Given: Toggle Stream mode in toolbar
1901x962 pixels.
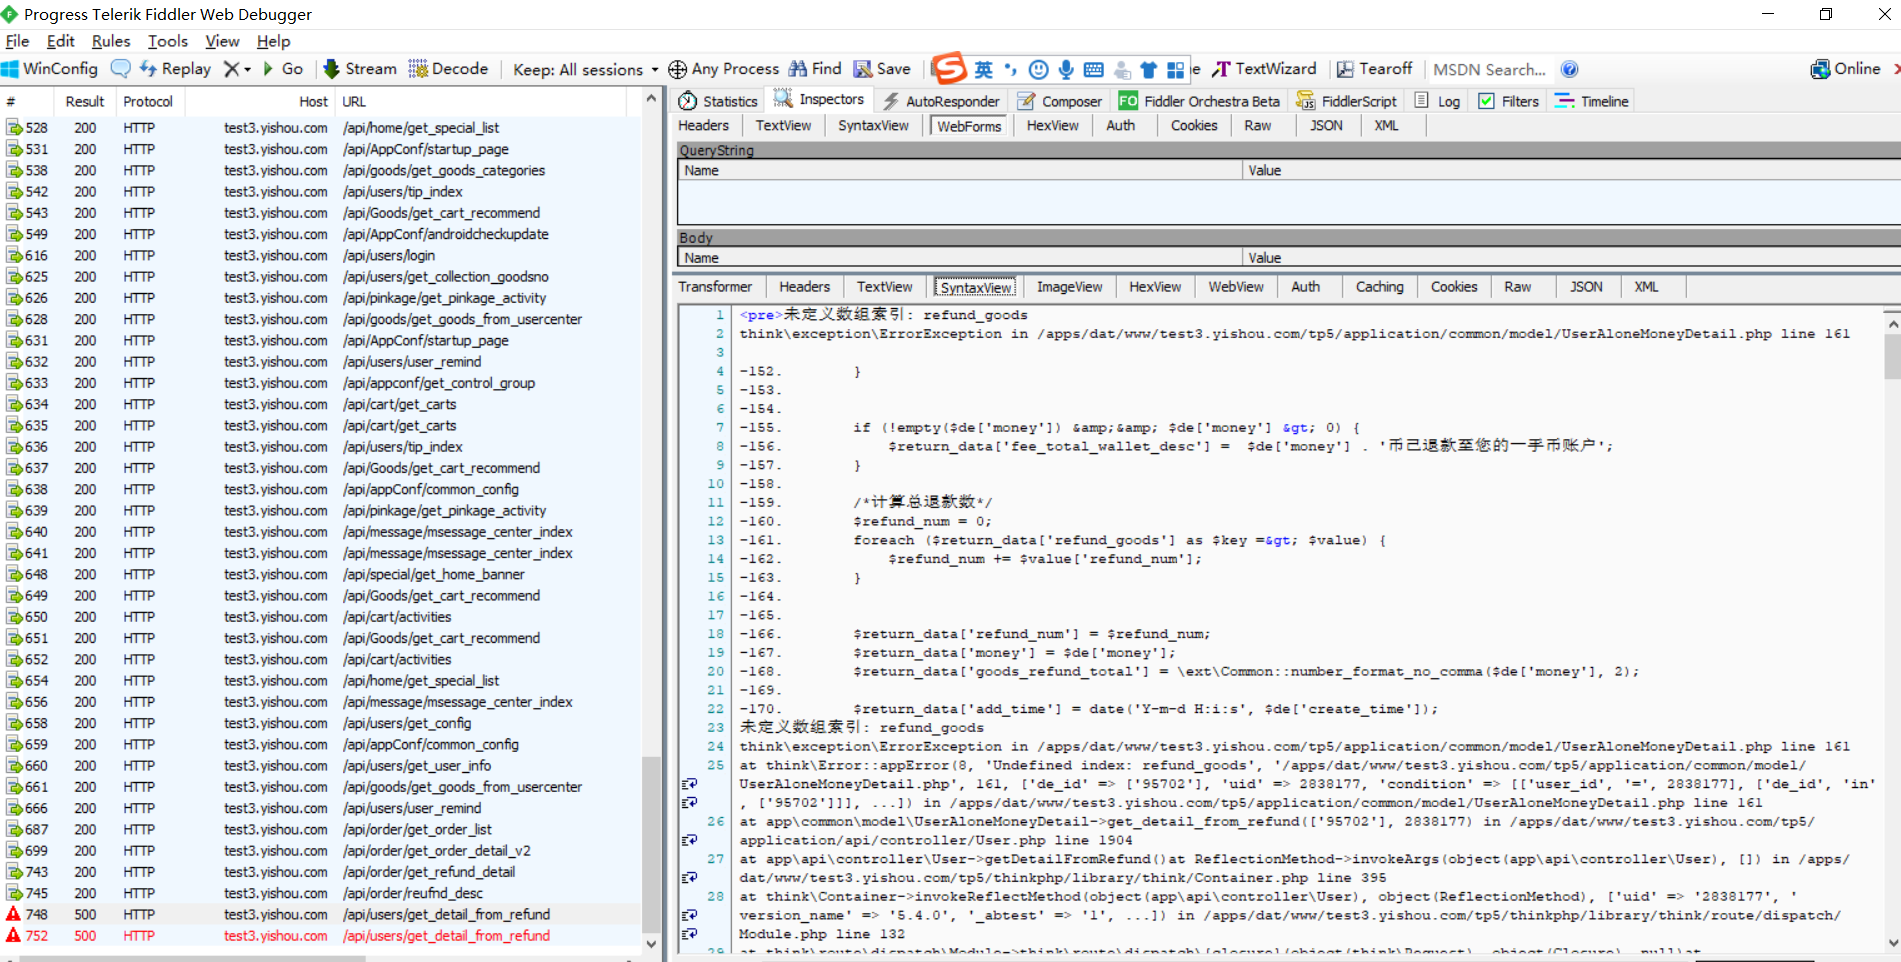Looking at the screenshot, I should pos(360,69).
